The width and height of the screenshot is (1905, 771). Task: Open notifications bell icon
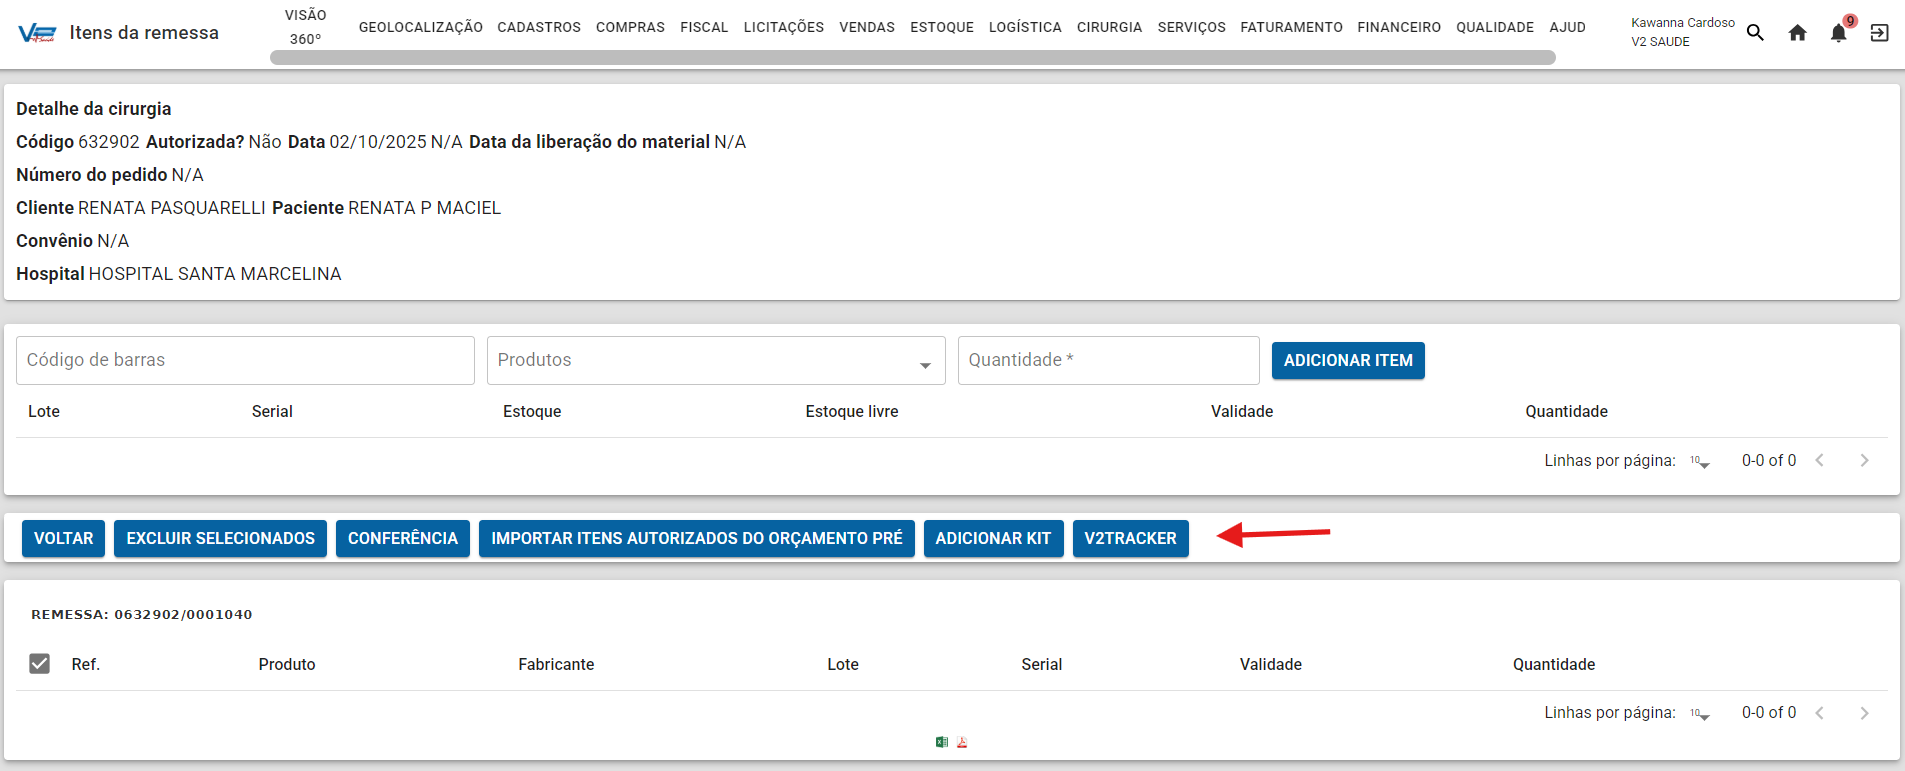point(1838,33)
